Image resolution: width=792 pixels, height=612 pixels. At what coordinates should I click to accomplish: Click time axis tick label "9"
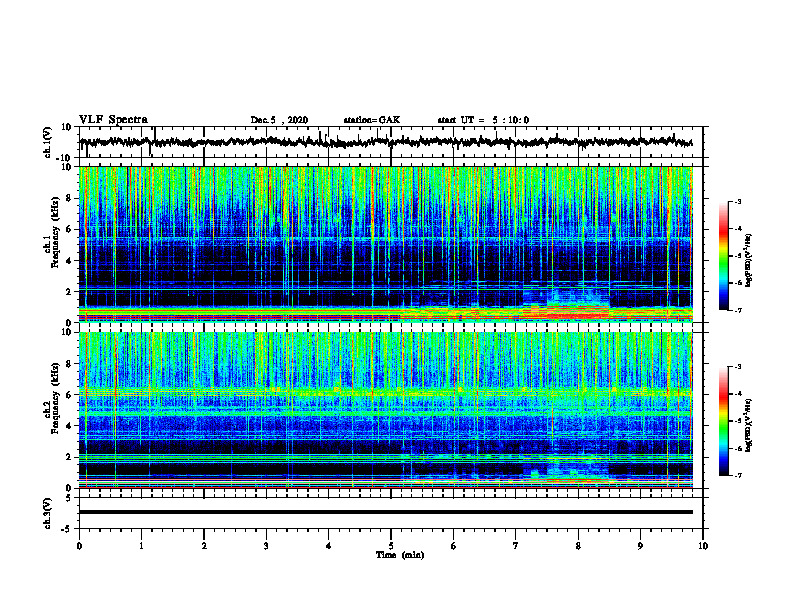[640, 546]
